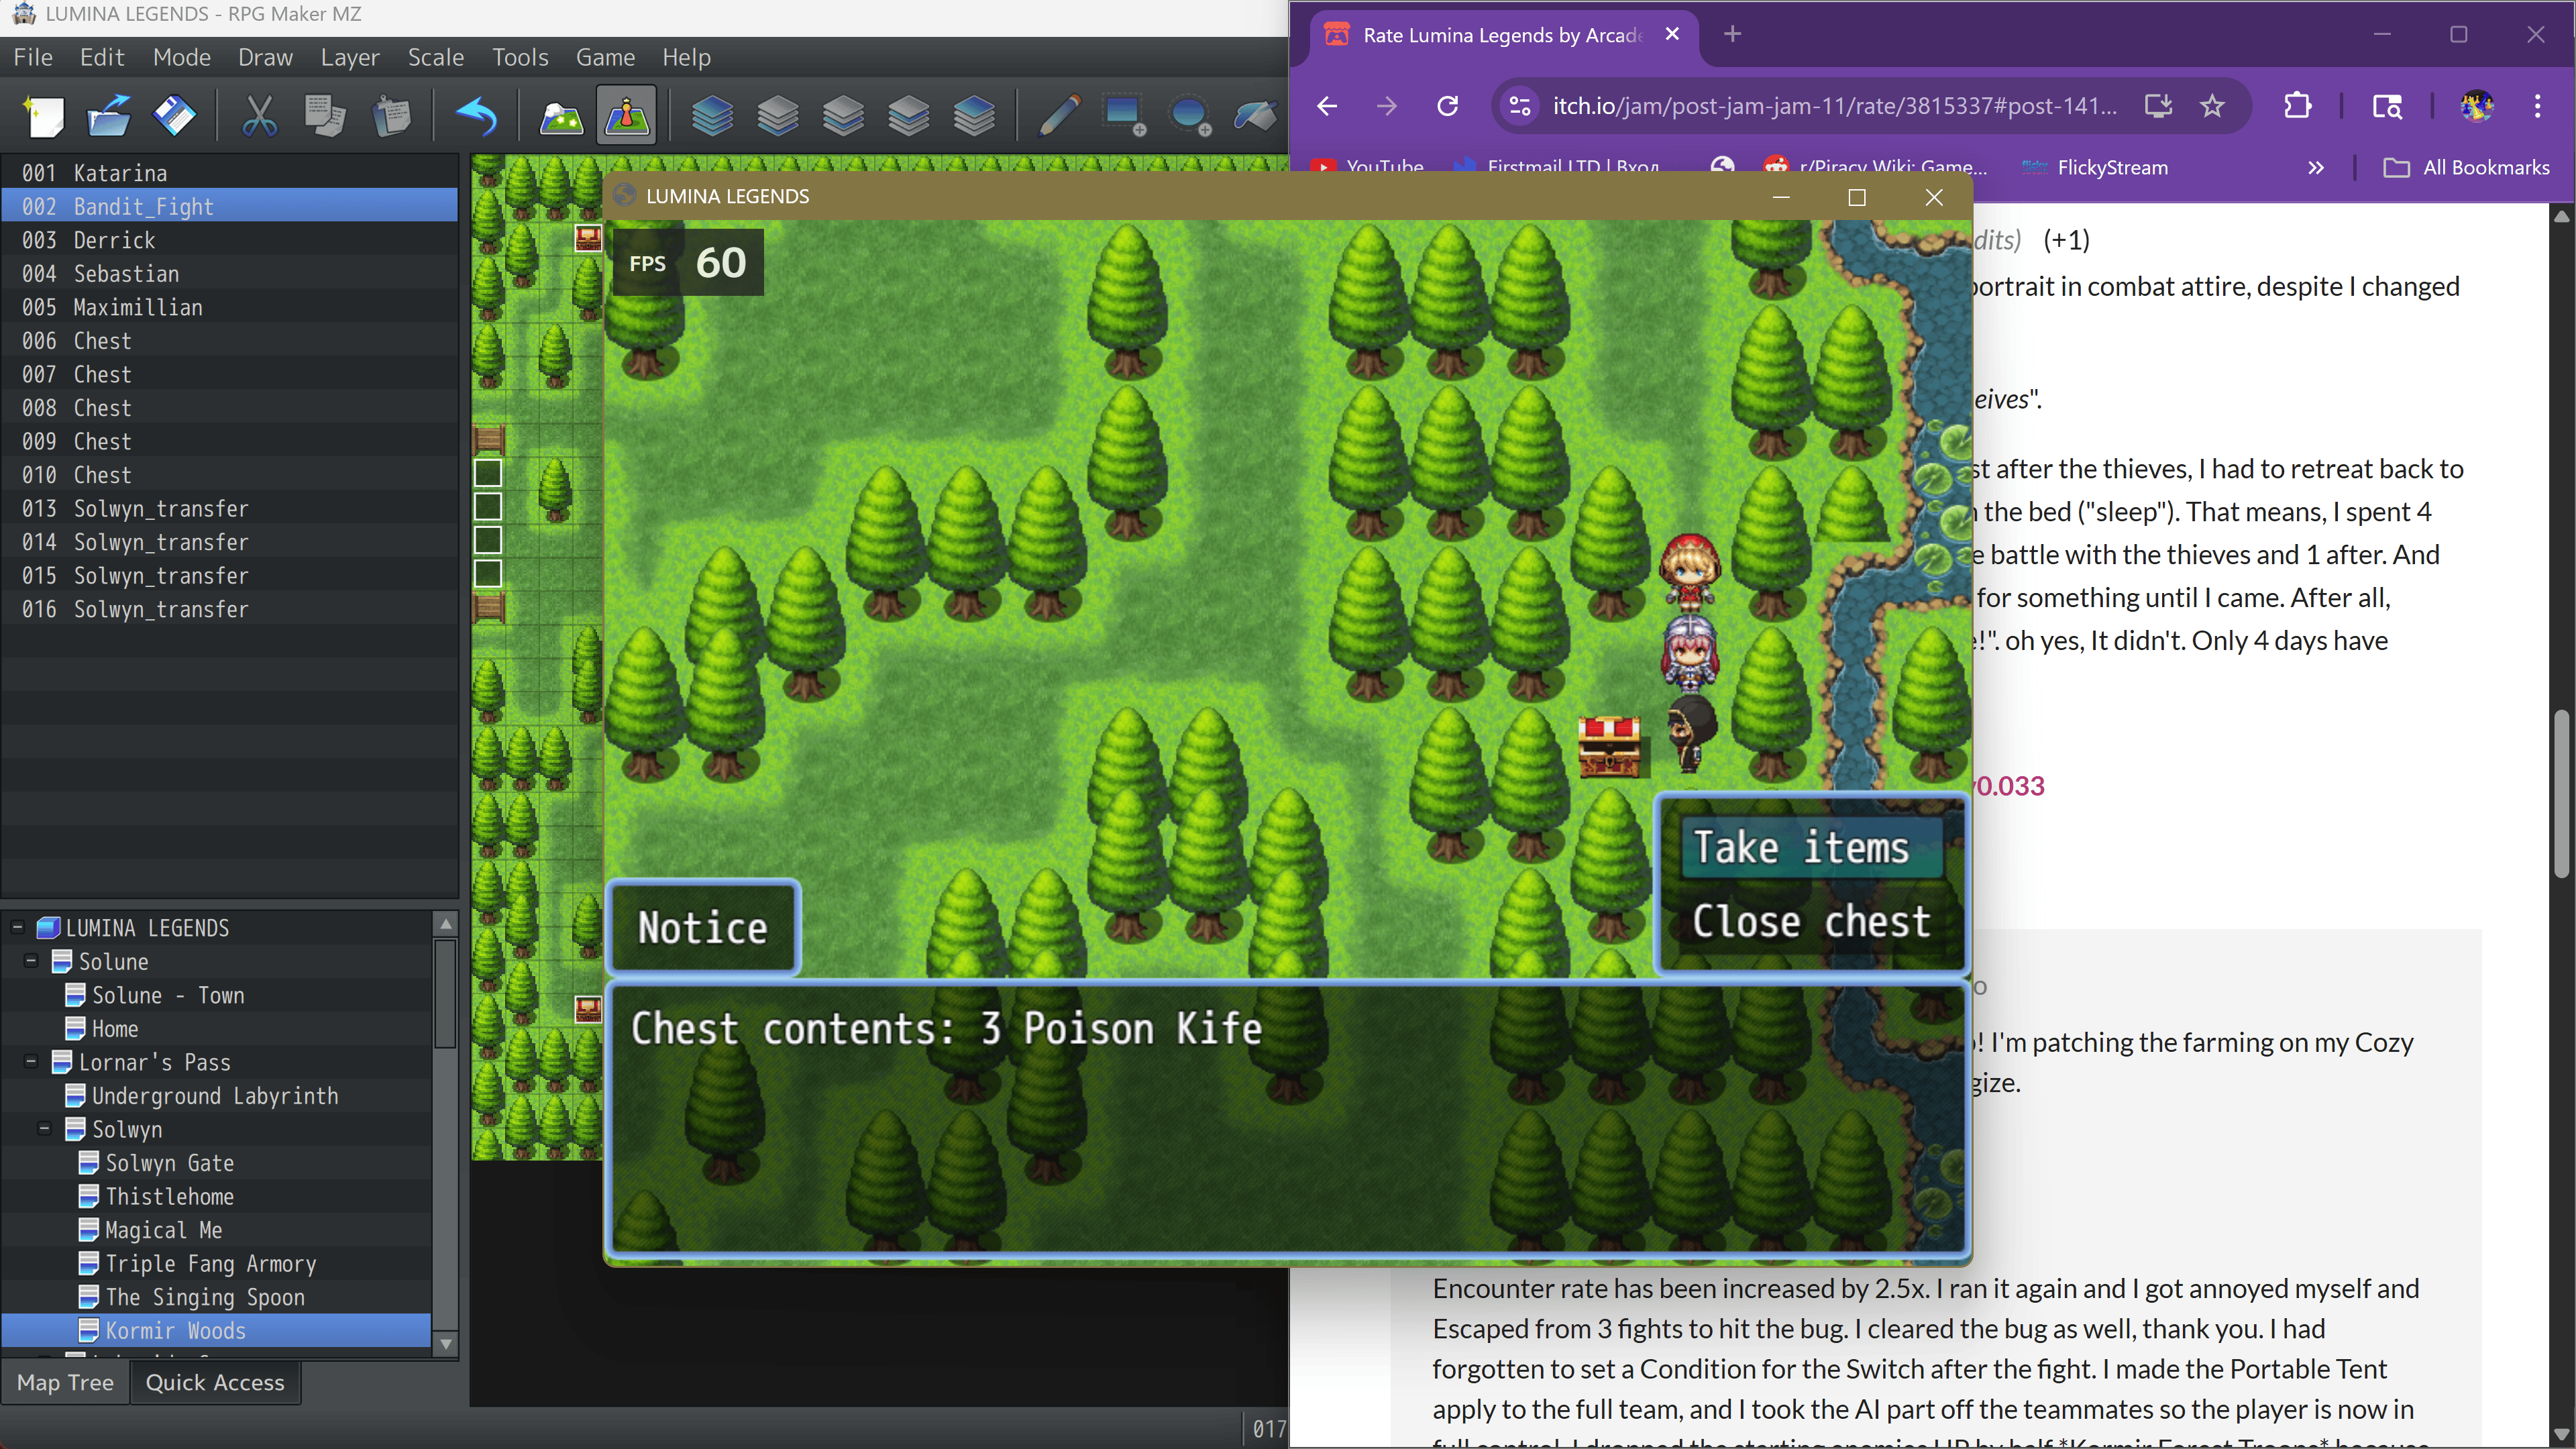
Task: Select the Pencil drawing tool
Action: point(1059,116)
